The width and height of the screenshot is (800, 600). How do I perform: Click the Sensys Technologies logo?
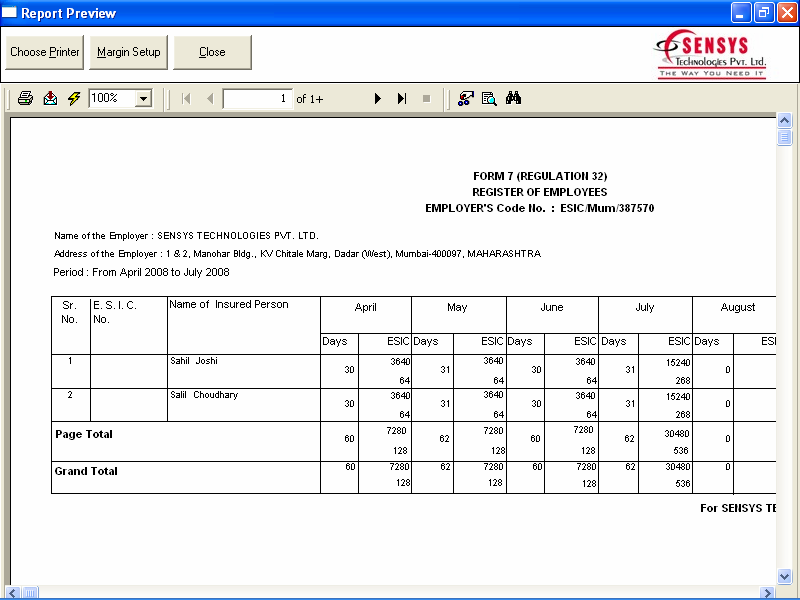coord(711,54)
